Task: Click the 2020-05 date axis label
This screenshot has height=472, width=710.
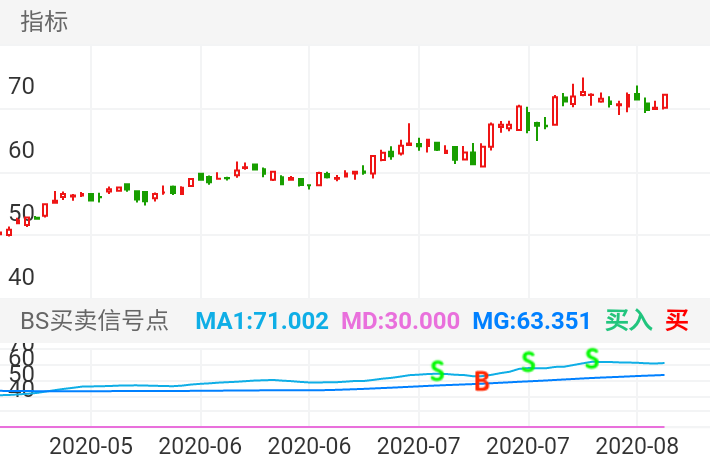Action: [x=91, y=445]
